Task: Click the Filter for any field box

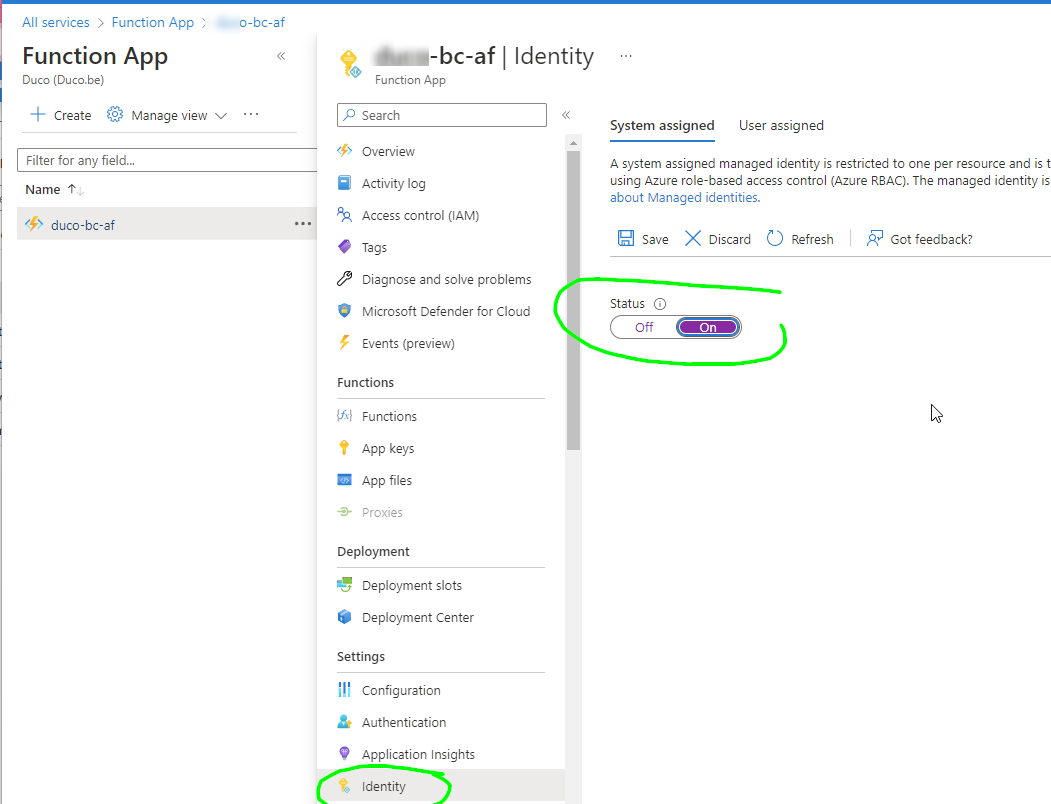Action: coord(167,160)
